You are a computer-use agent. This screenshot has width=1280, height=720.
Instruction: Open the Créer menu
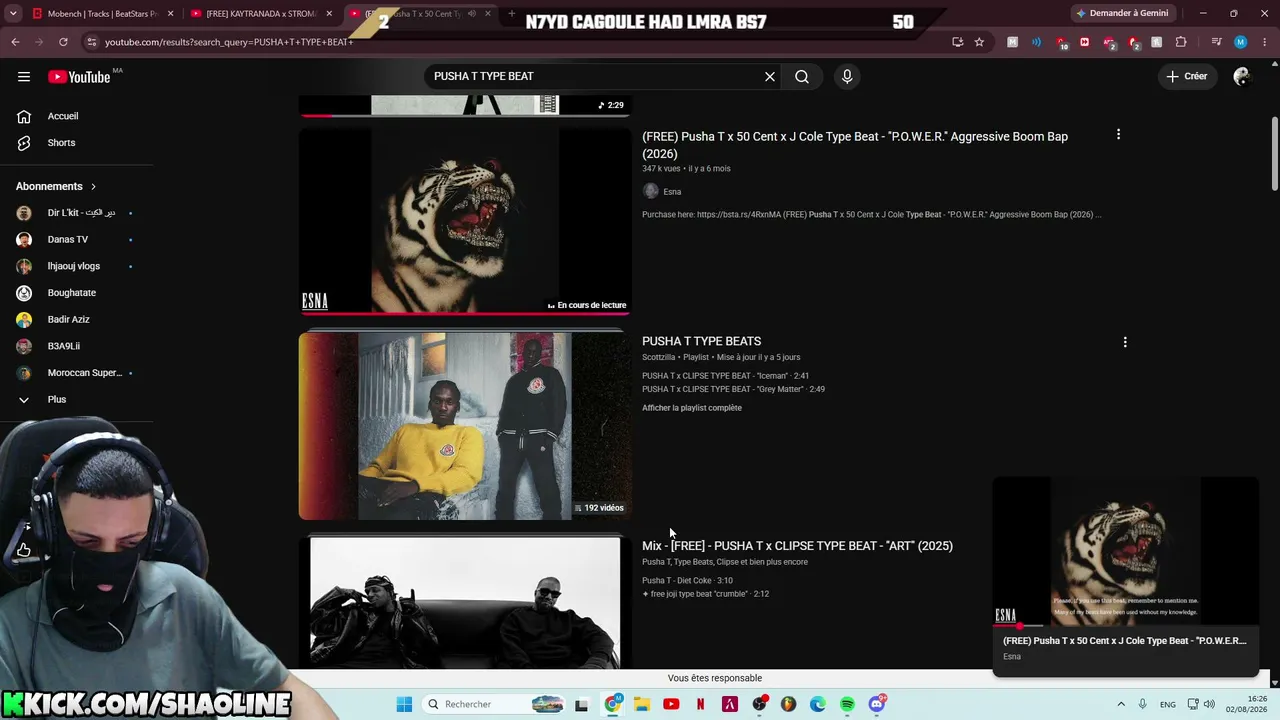(1187, 77)
